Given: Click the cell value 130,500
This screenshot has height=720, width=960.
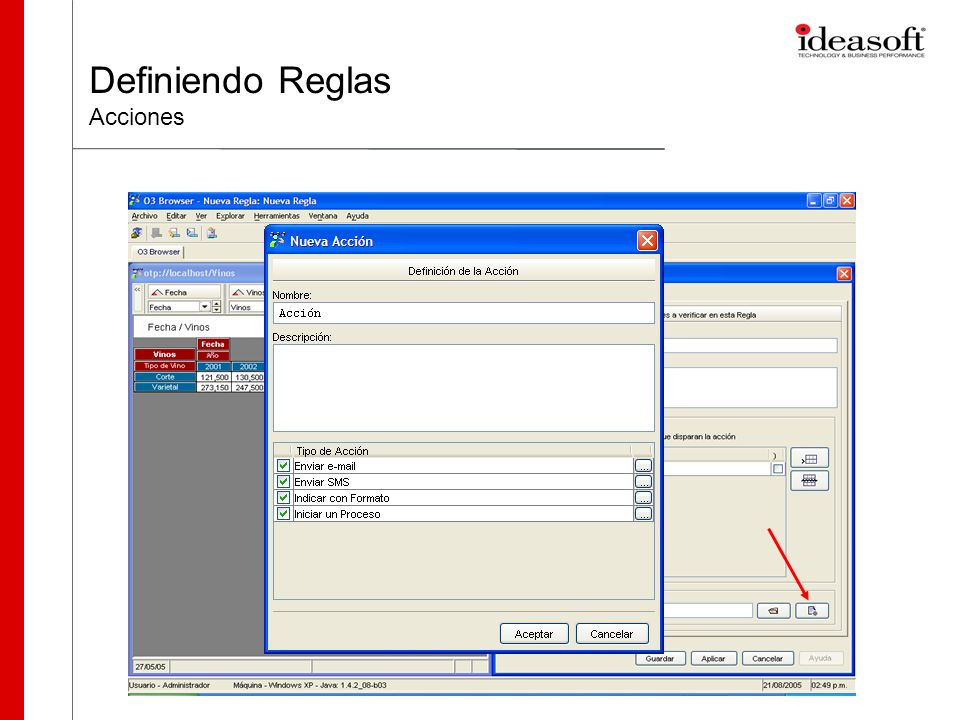Looking at the screenshot, I should (x=248, y=377).
